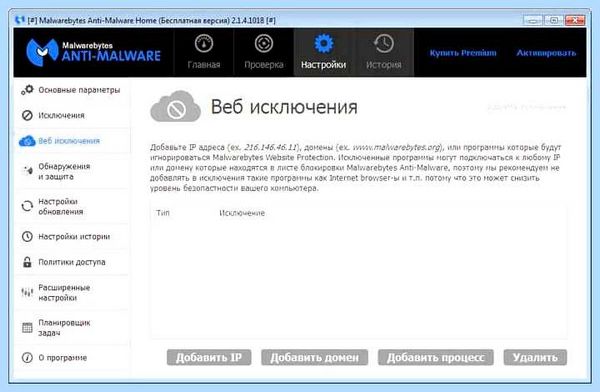
Task: Open the Проверка scan target icon
Action: pyautogui.click(x=264, y=44)
